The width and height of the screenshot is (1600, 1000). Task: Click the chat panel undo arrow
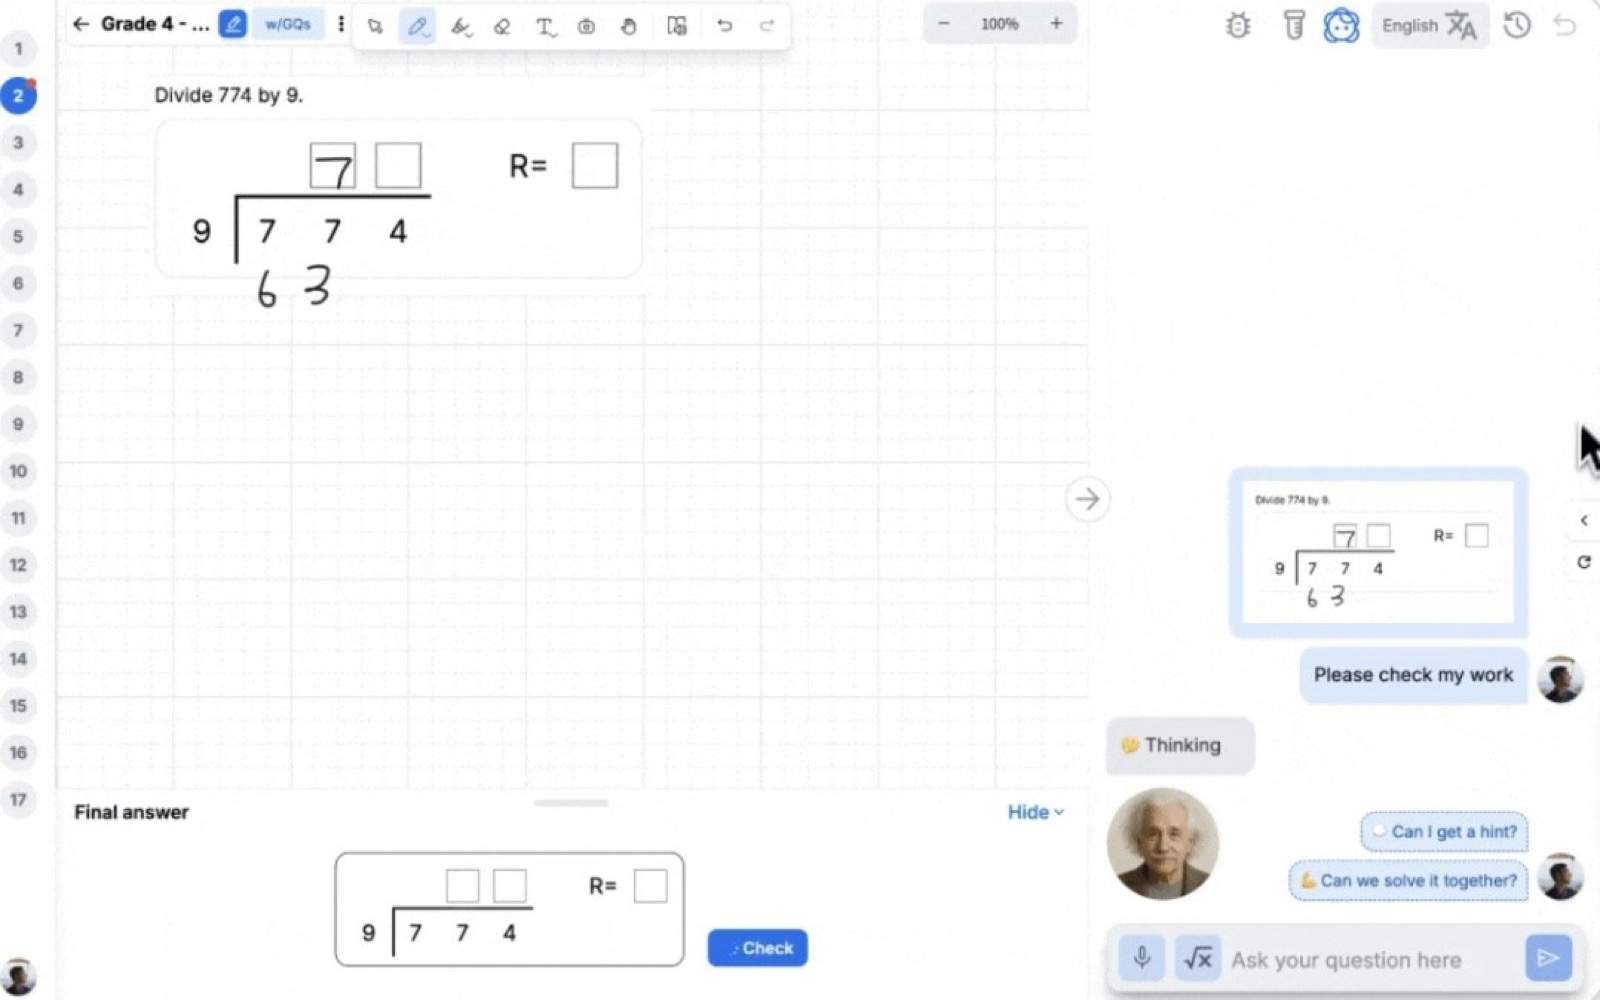click(1565, 25)
